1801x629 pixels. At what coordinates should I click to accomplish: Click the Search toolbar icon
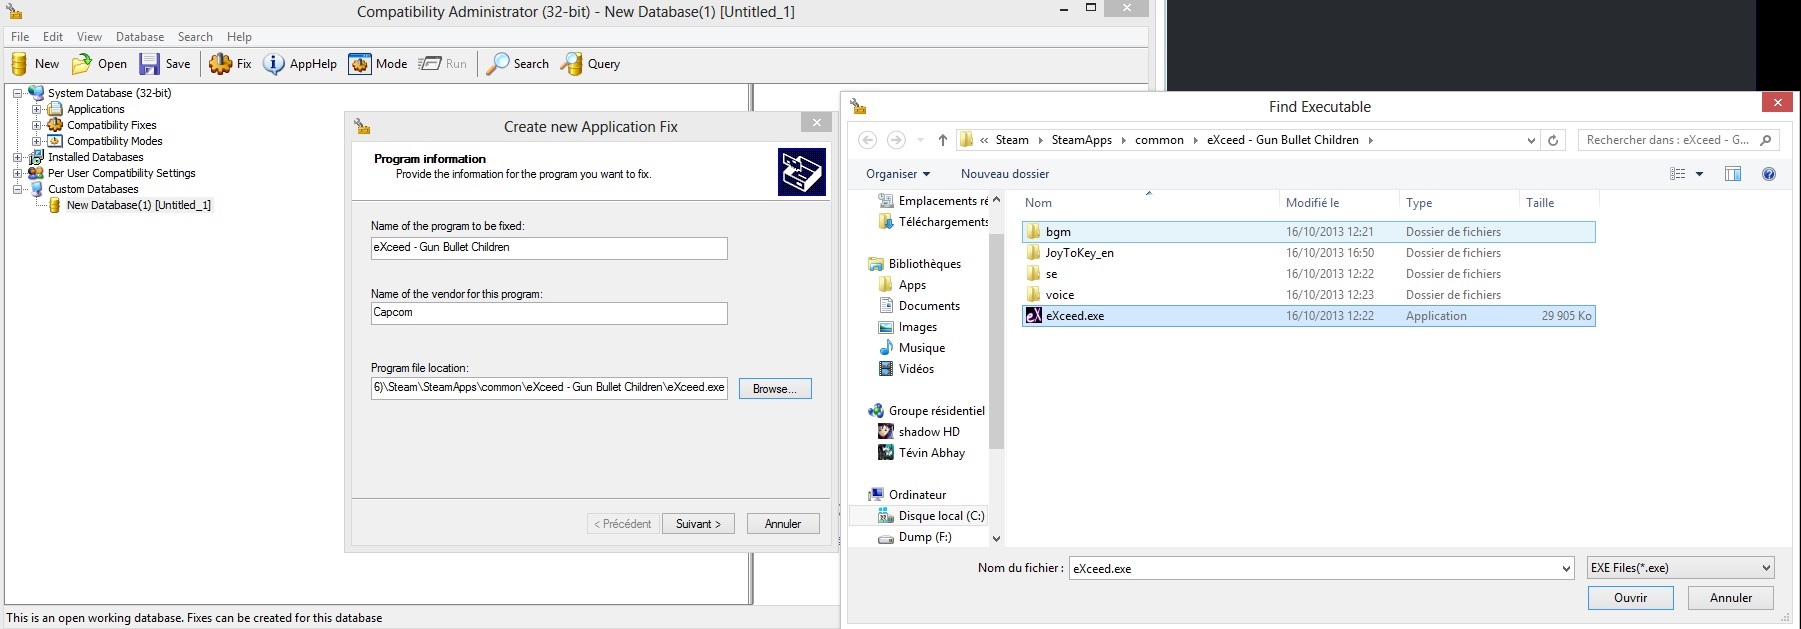pyautogui.click(x=497, y=64)
